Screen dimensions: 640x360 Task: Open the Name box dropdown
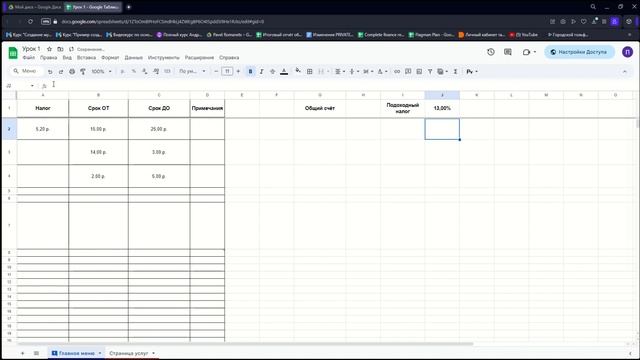pos(32,86)
